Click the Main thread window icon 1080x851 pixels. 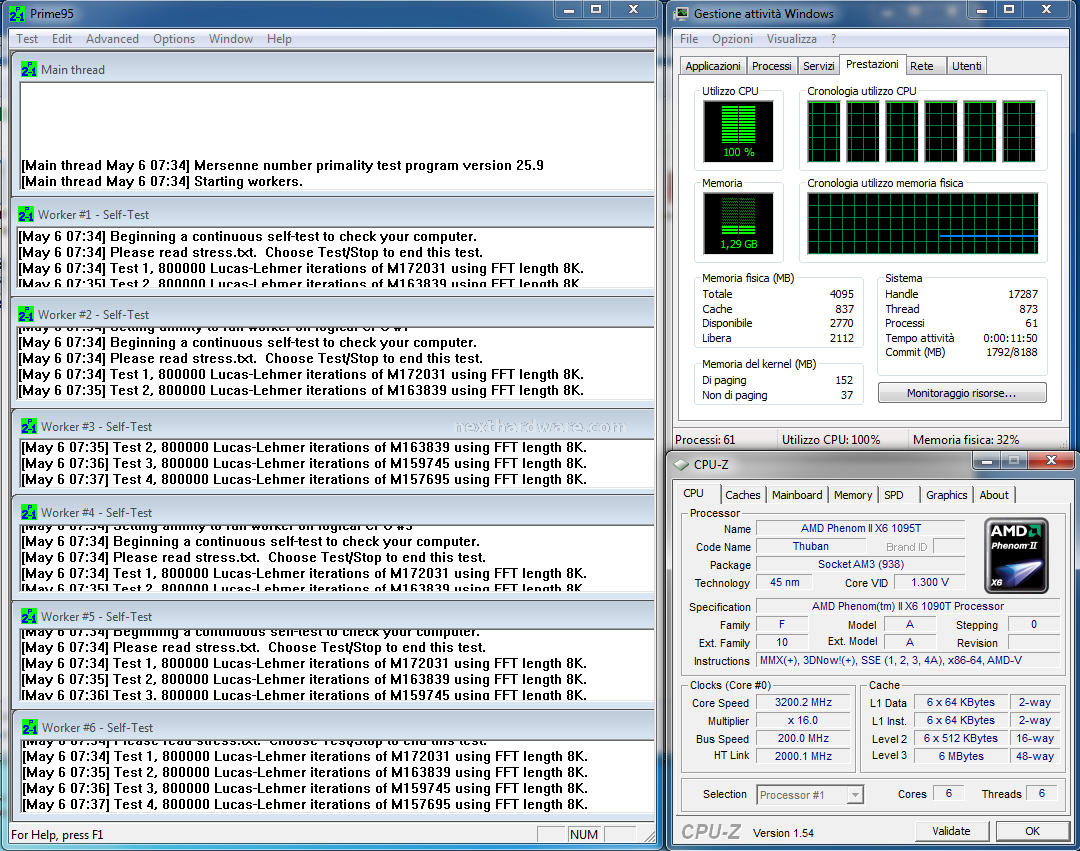28,70
